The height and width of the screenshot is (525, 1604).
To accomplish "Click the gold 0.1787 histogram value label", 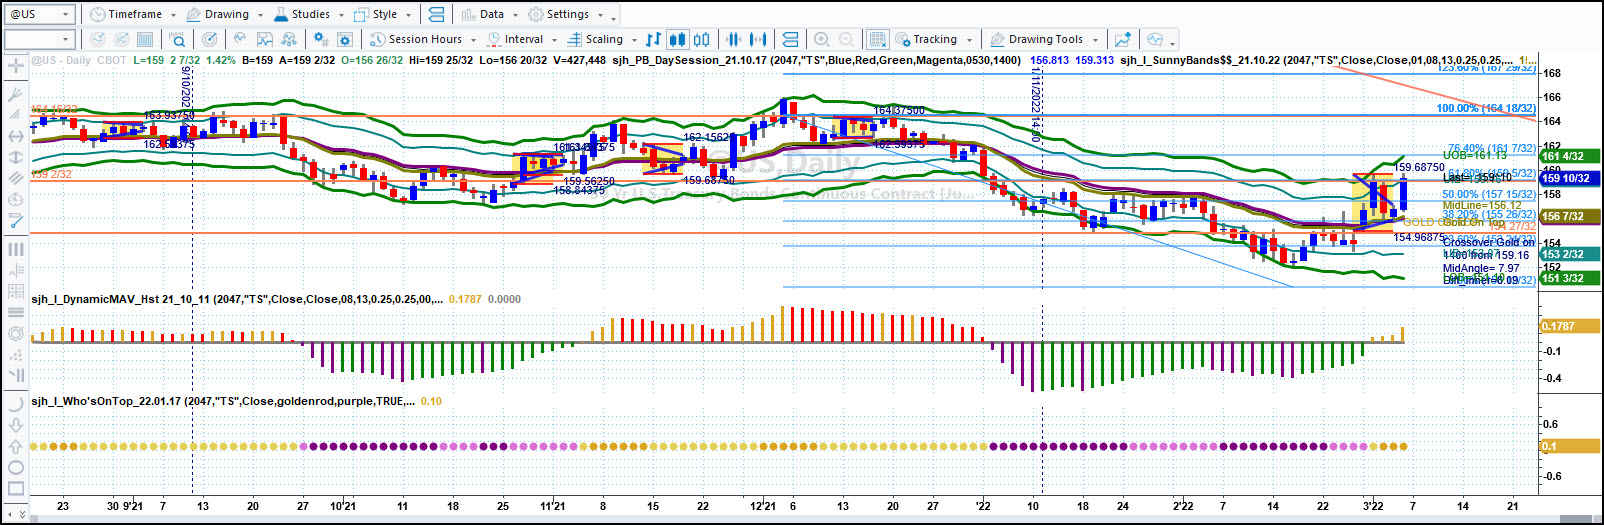I will (x=1569, y=326).
